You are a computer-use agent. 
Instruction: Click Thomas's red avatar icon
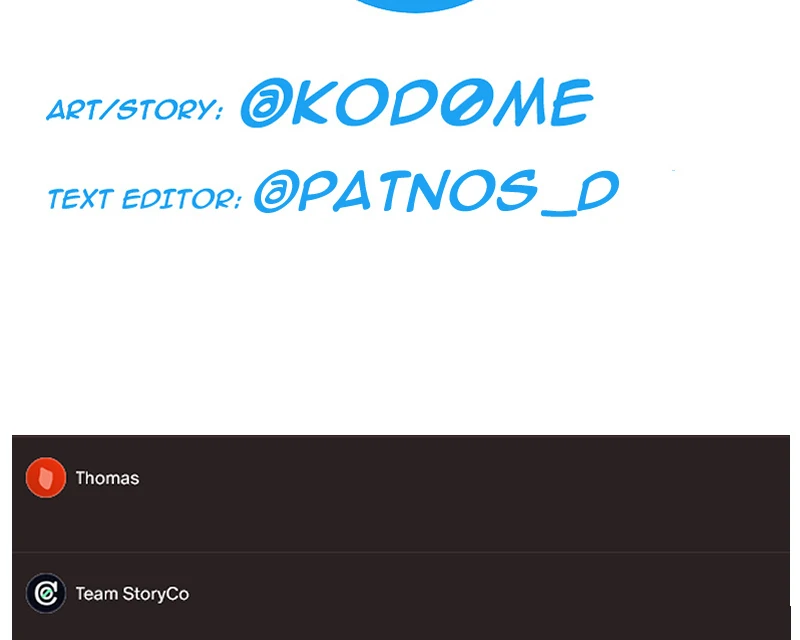coord(46,477)
